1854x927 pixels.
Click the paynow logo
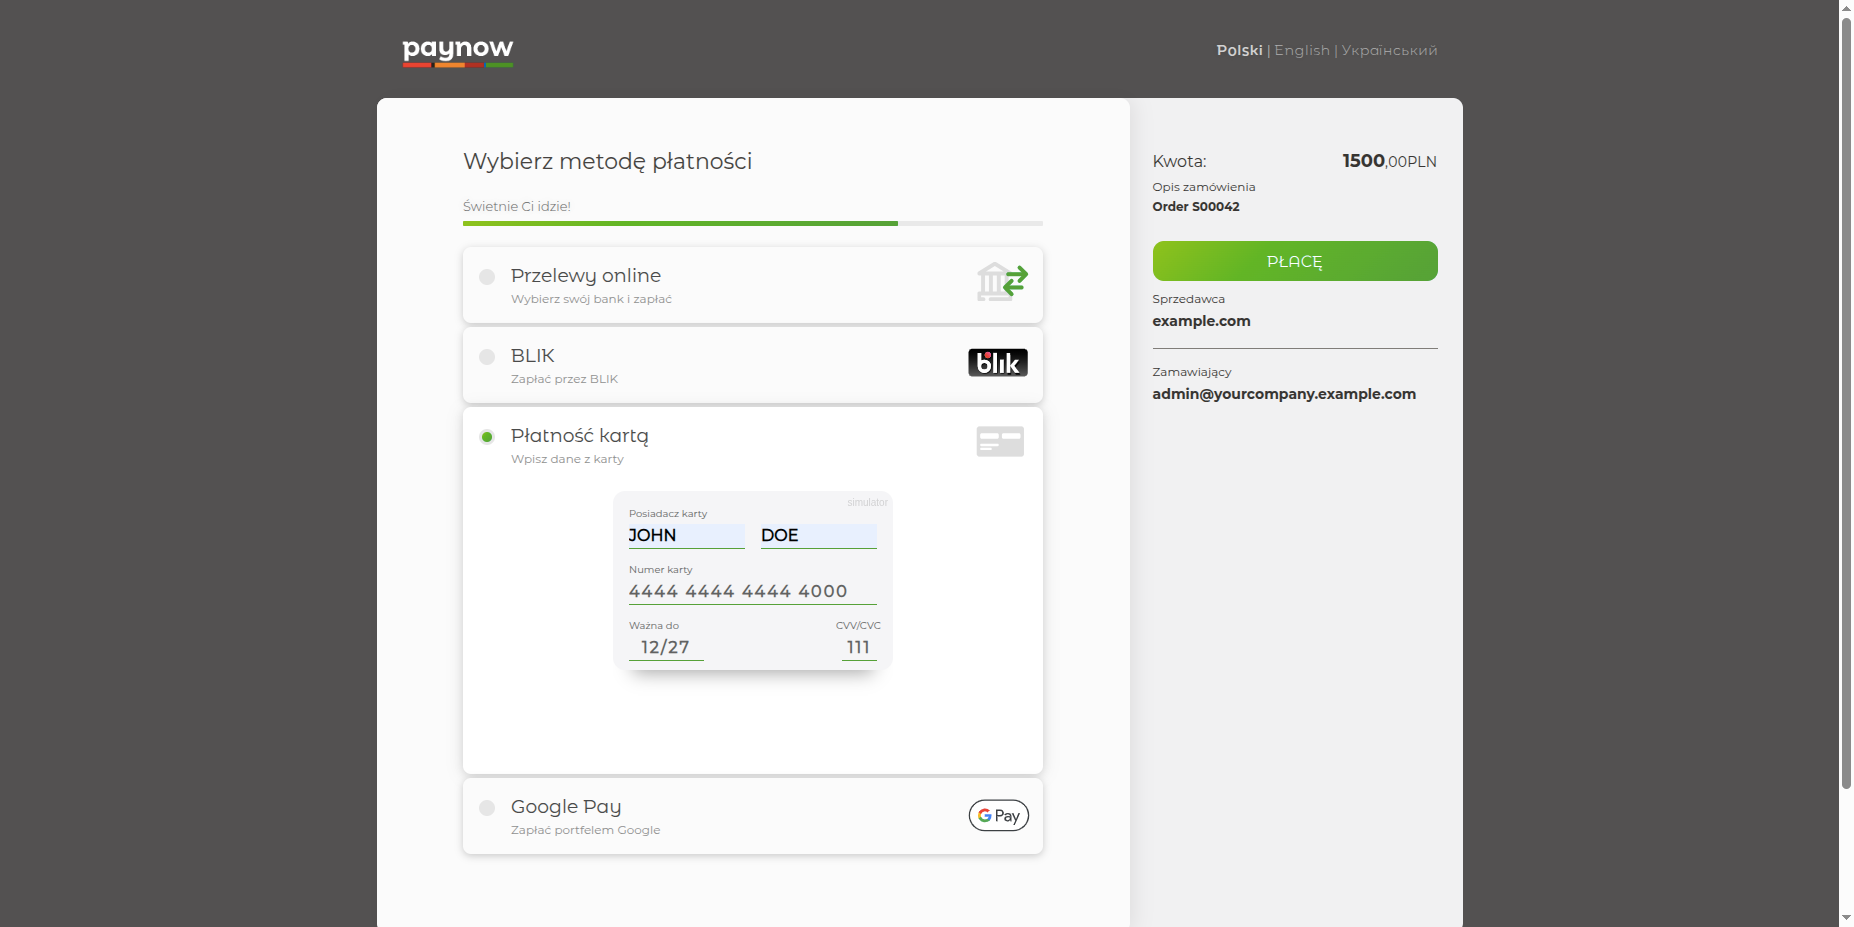pyautogui.click(x=457, y=51)
